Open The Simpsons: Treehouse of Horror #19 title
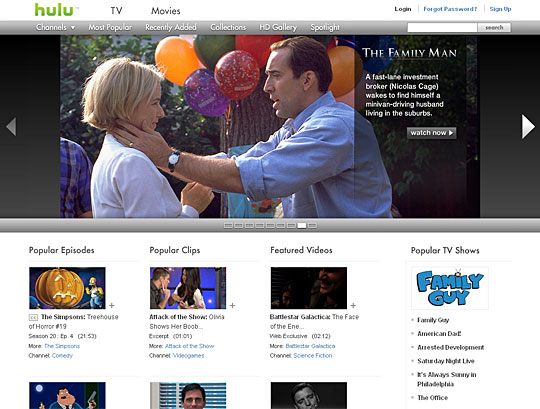Image resolution: width=540 pixels, height=409 pixels. click(x=74, y=322)
